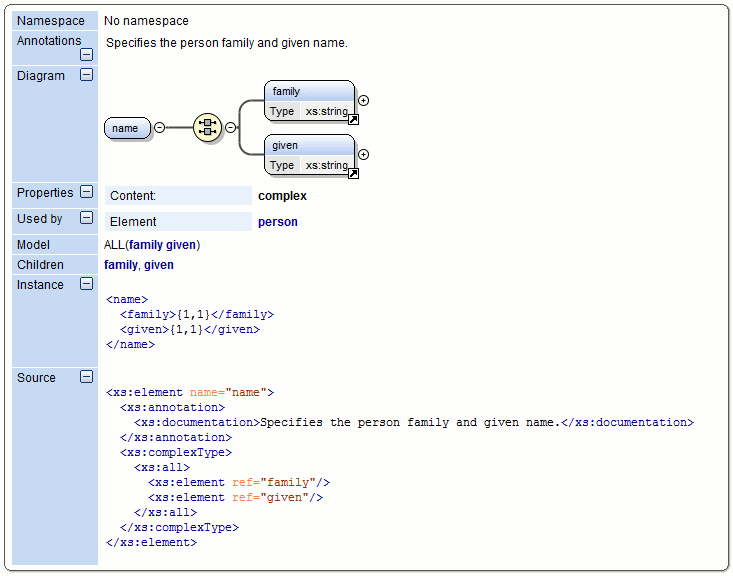Click the ALL compositor symbol in diagram
The width and height of the screenshot is (733, 576).
[207, 127]
